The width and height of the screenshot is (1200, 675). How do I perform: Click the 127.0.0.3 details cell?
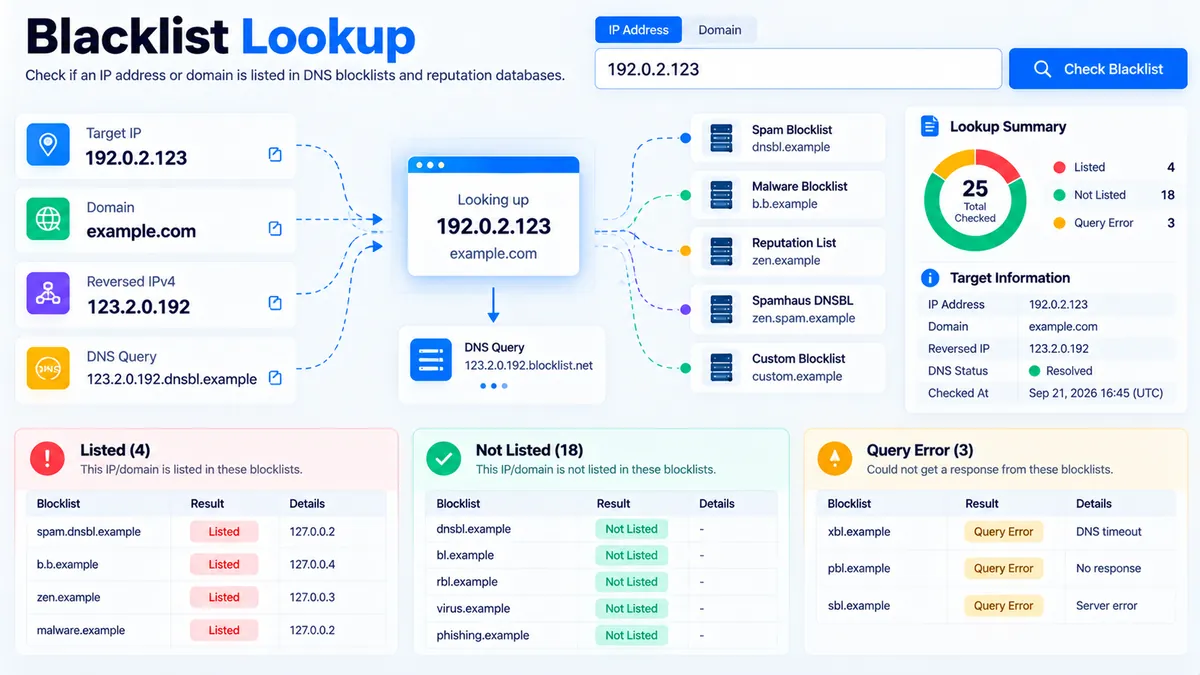(312, 597)
